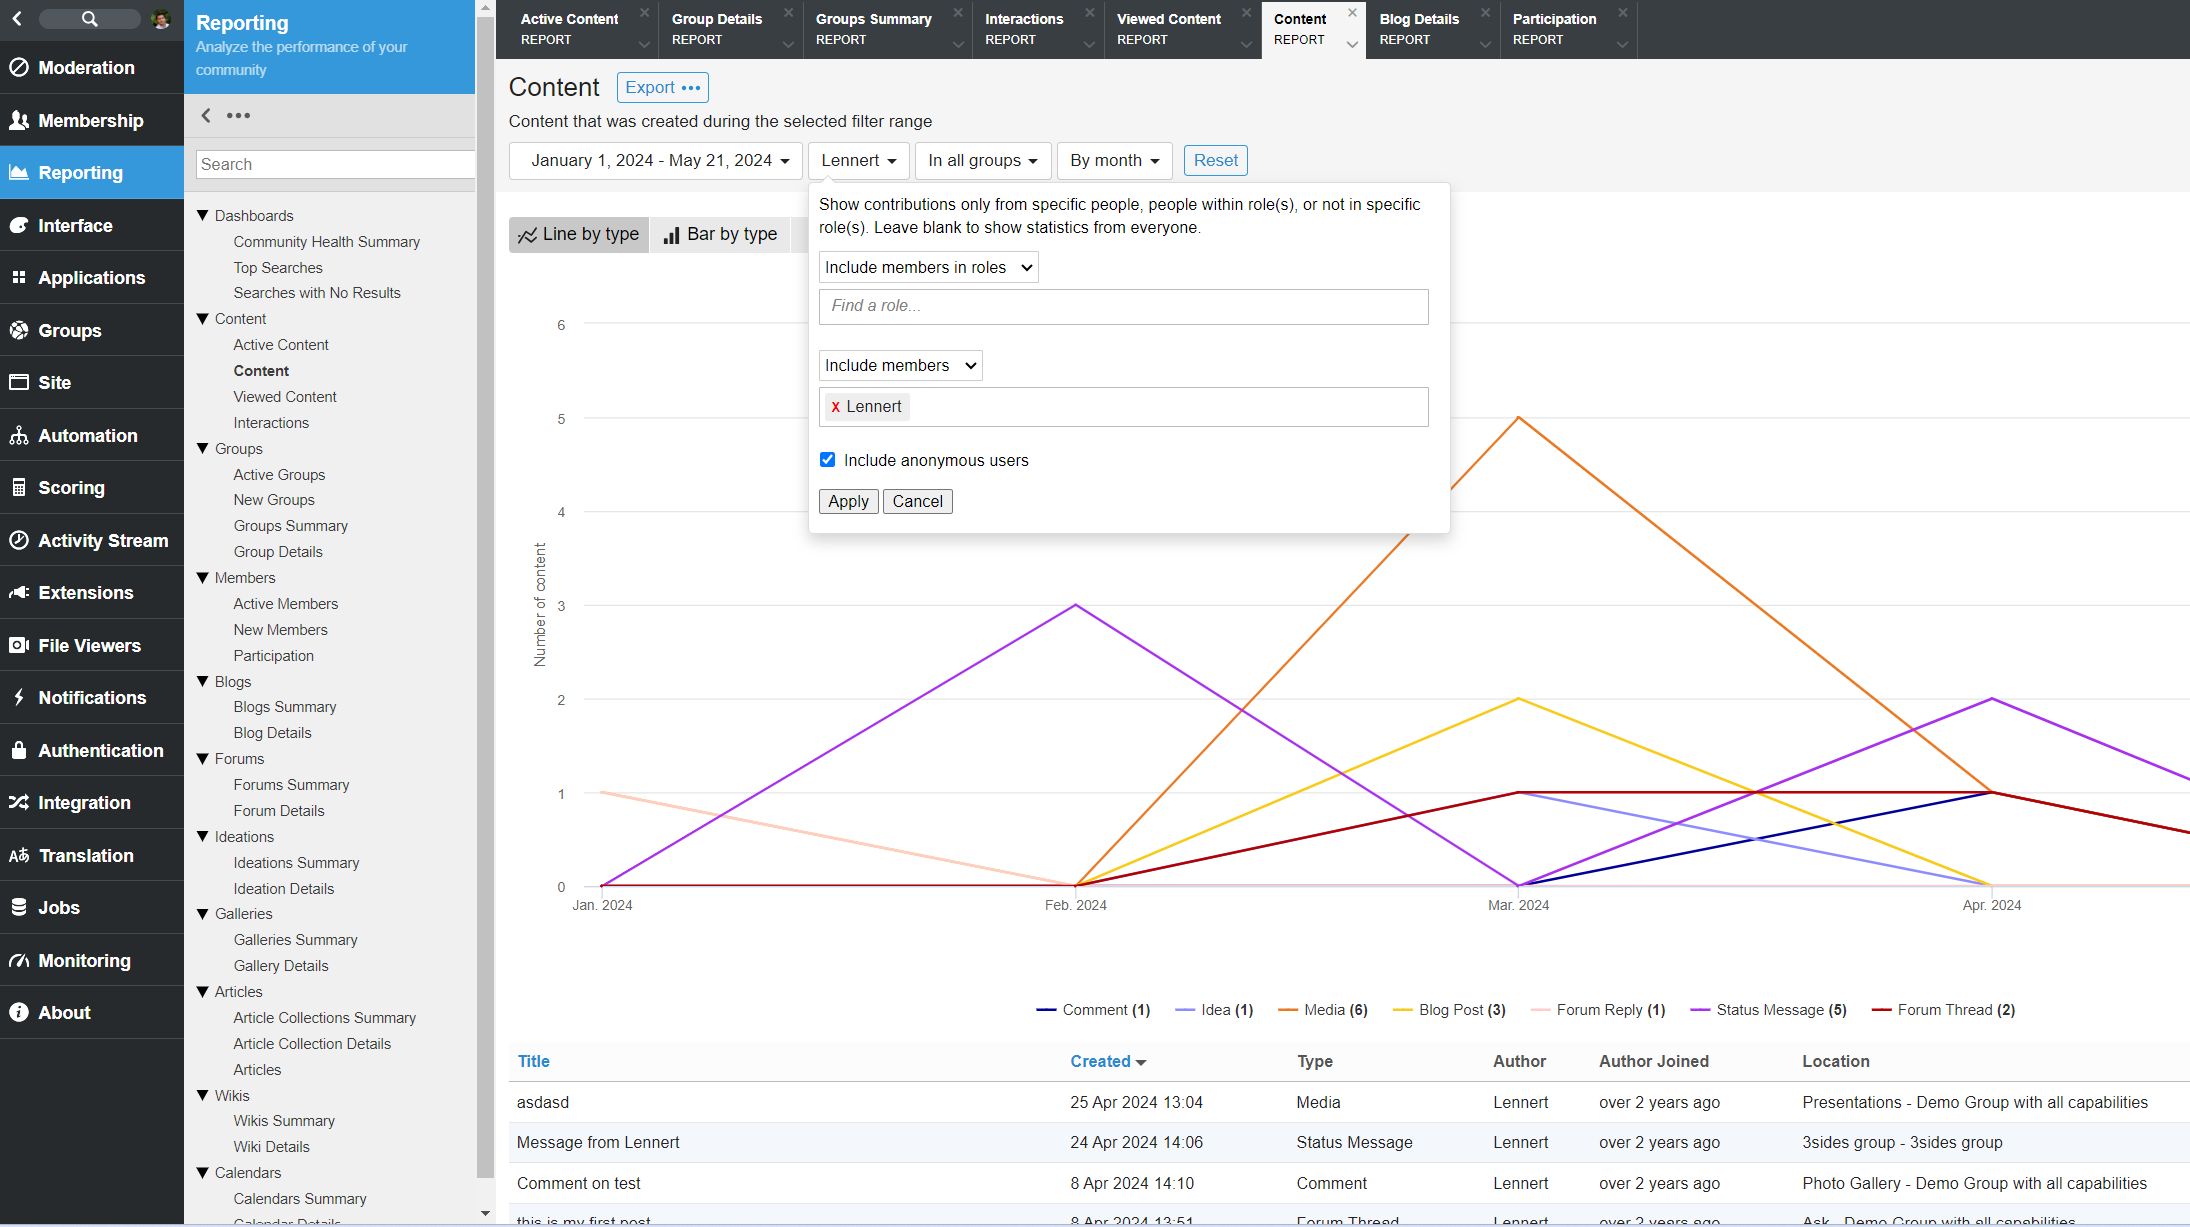Viewport: 2190px width, 1227px height.
Task: Open Community Health Summary report
Action: tap(326, 242)
